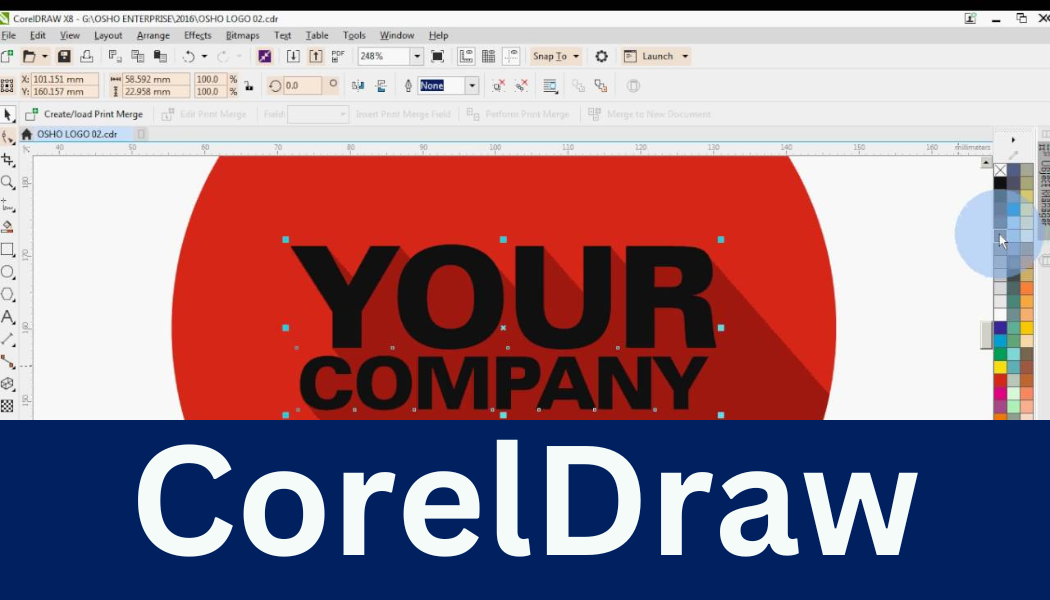Choose the Rectangle tool

tap(8, 249)
